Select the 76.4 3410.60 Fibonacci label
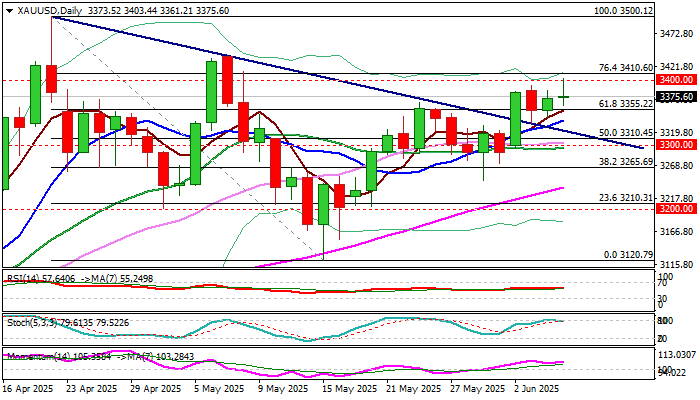This screenshot has height=400, width=700. pos(626,67)
